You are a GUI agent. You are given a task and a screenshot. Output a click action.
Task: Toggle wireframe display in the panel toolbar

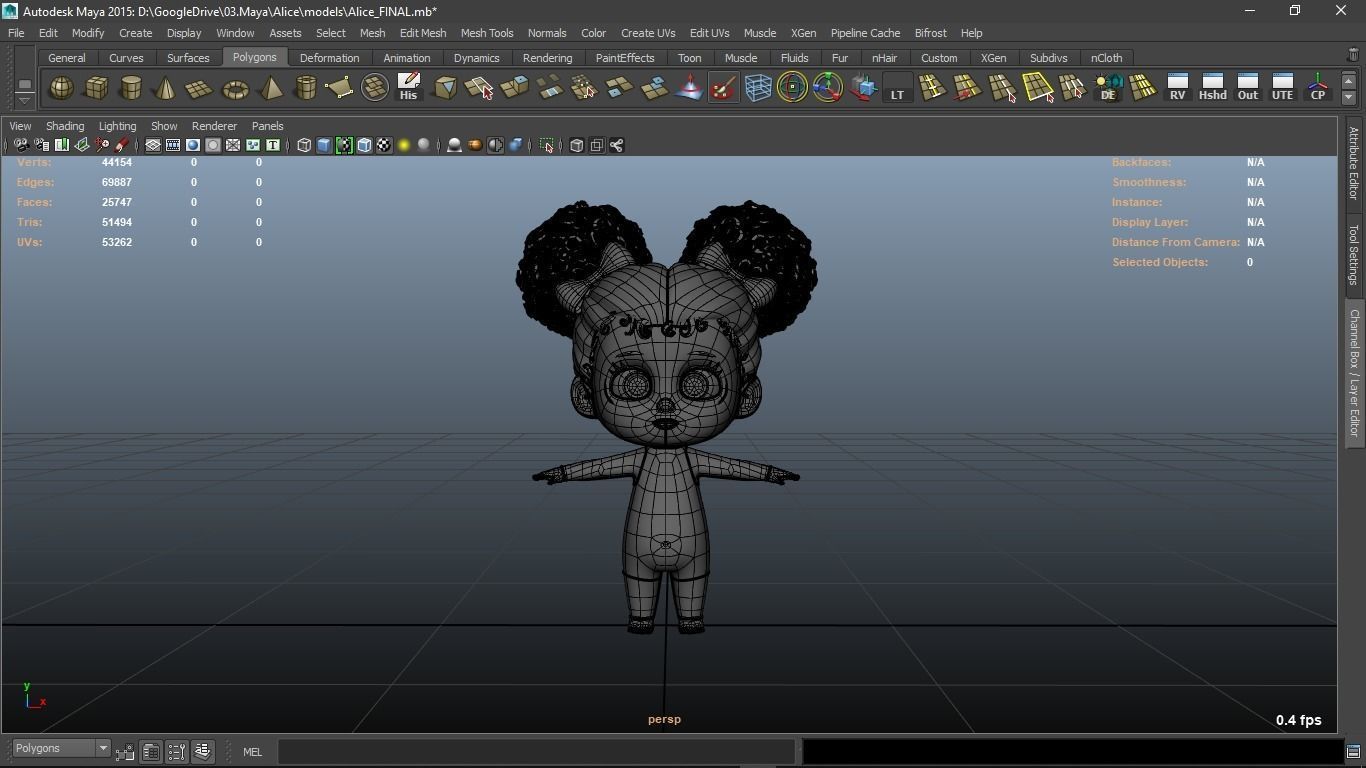(x=304, y=145)
